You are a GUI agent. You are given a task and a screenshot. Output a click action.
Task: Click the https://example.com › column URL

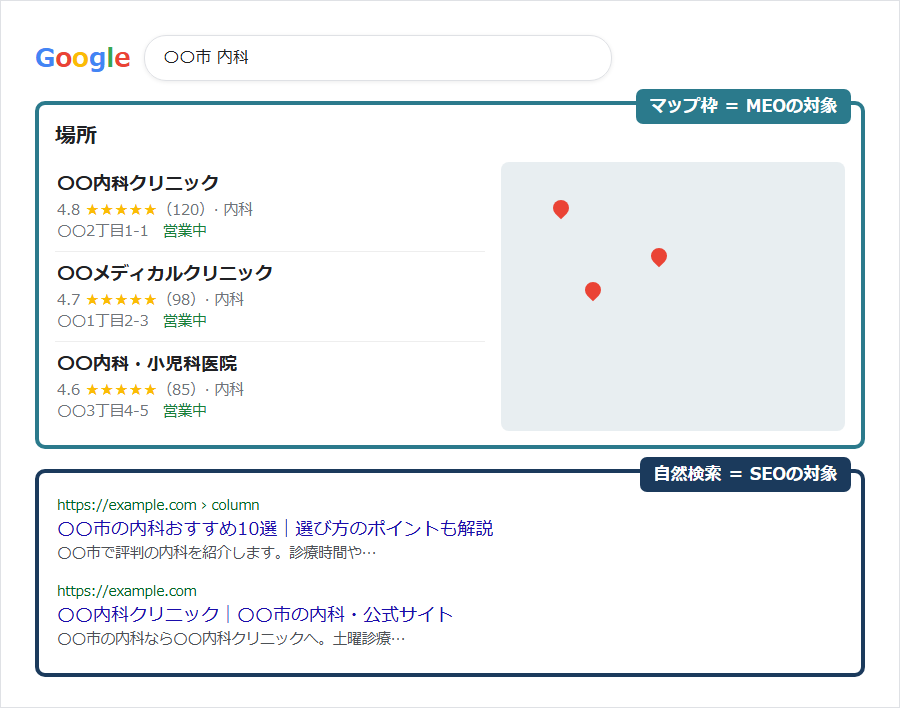coord(158,505)
